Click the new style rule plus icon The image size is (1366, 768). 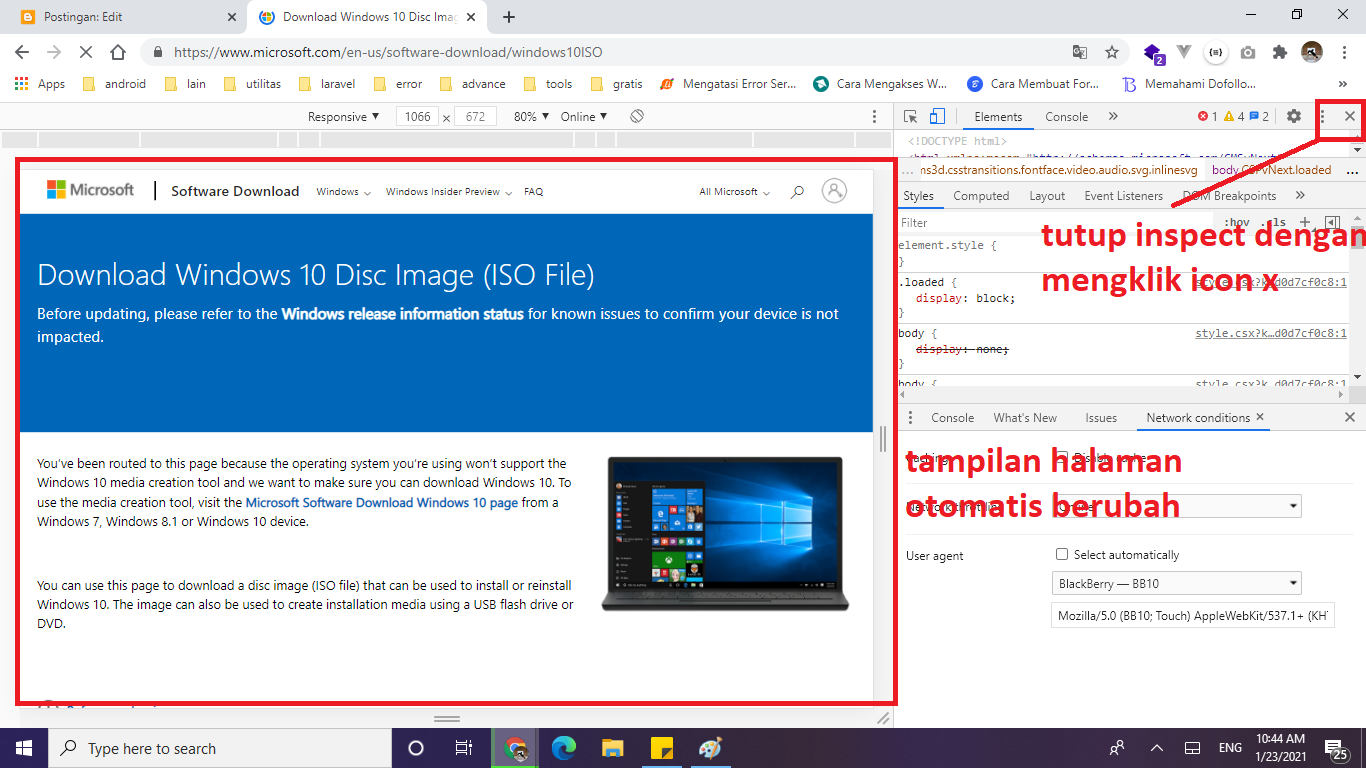coord(1305,222)
